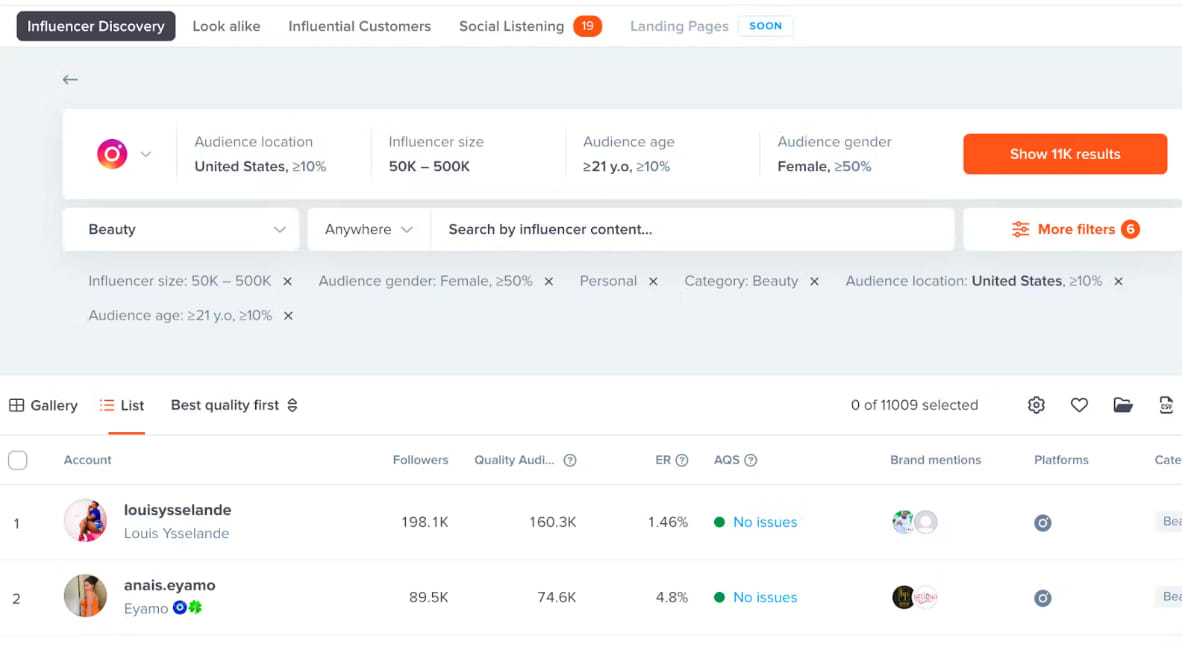This screenshot has height=646, width=1182.
Task: Remove the Personal filter chip
Action: pos(653,281)
